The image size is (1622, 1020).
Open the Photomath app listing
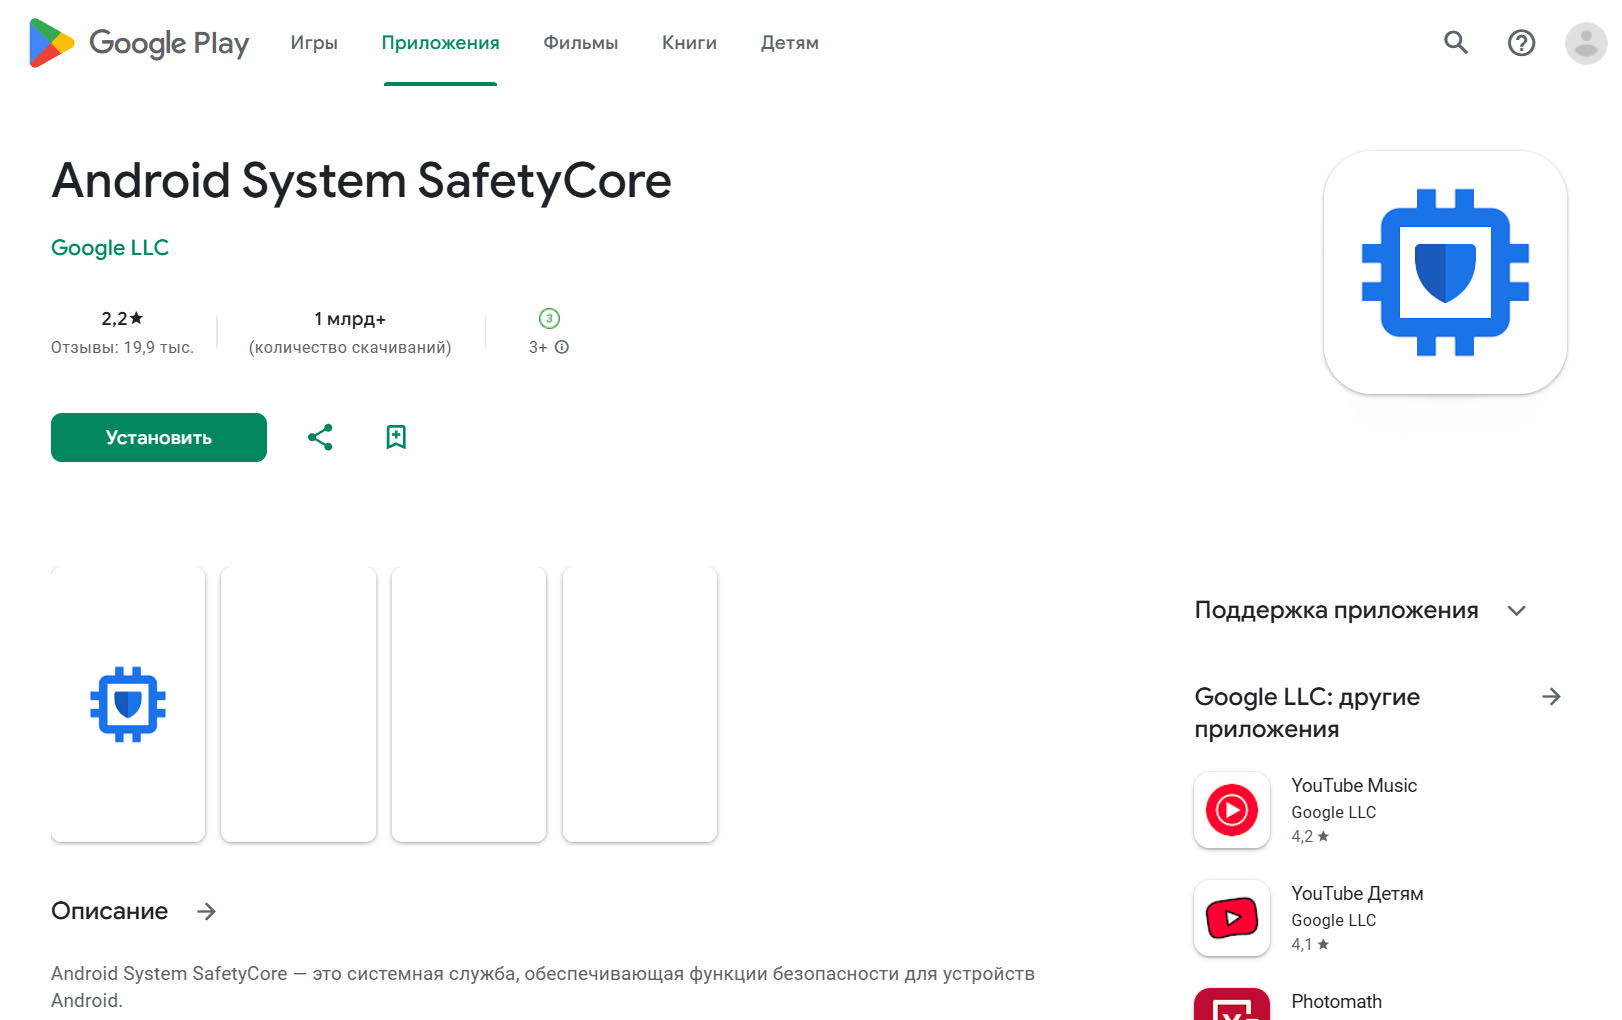(1336, 1002)
